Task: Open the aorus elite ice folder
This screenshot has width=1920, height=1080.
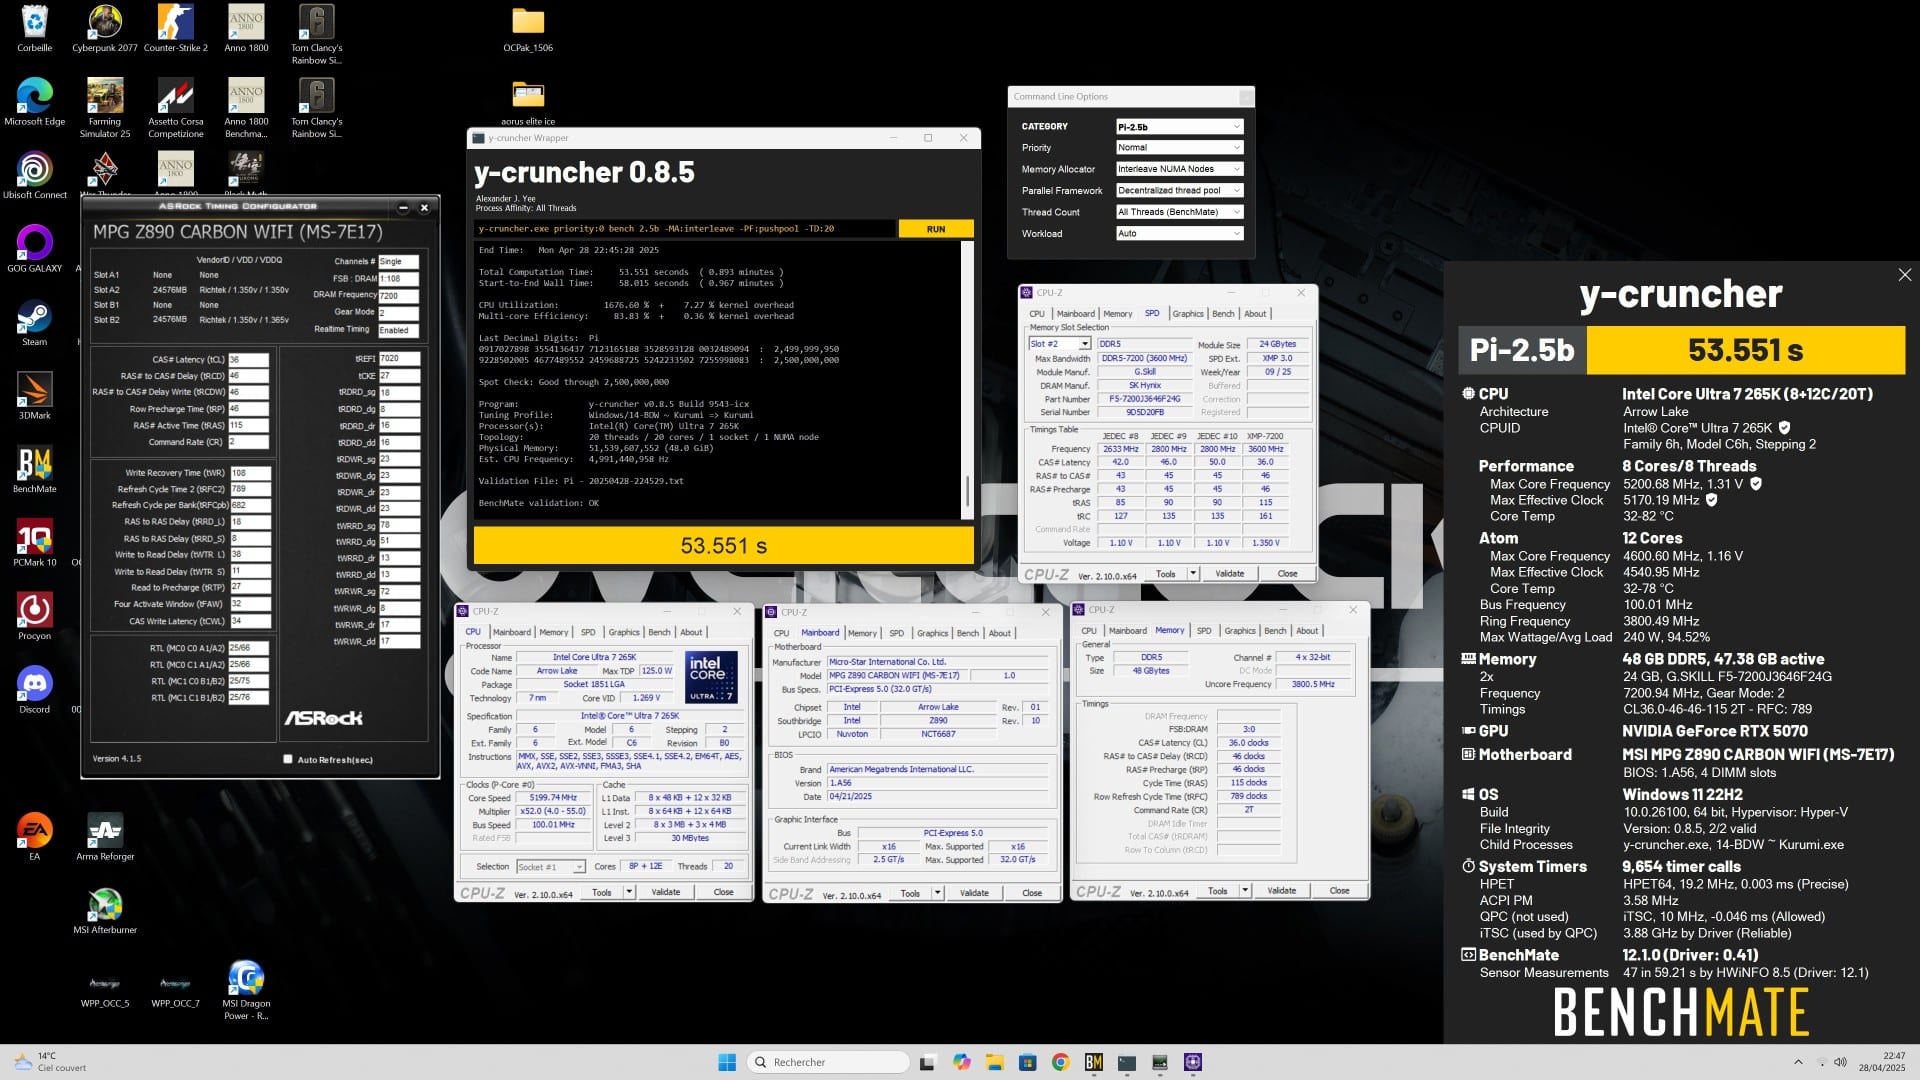Action: 528,102
